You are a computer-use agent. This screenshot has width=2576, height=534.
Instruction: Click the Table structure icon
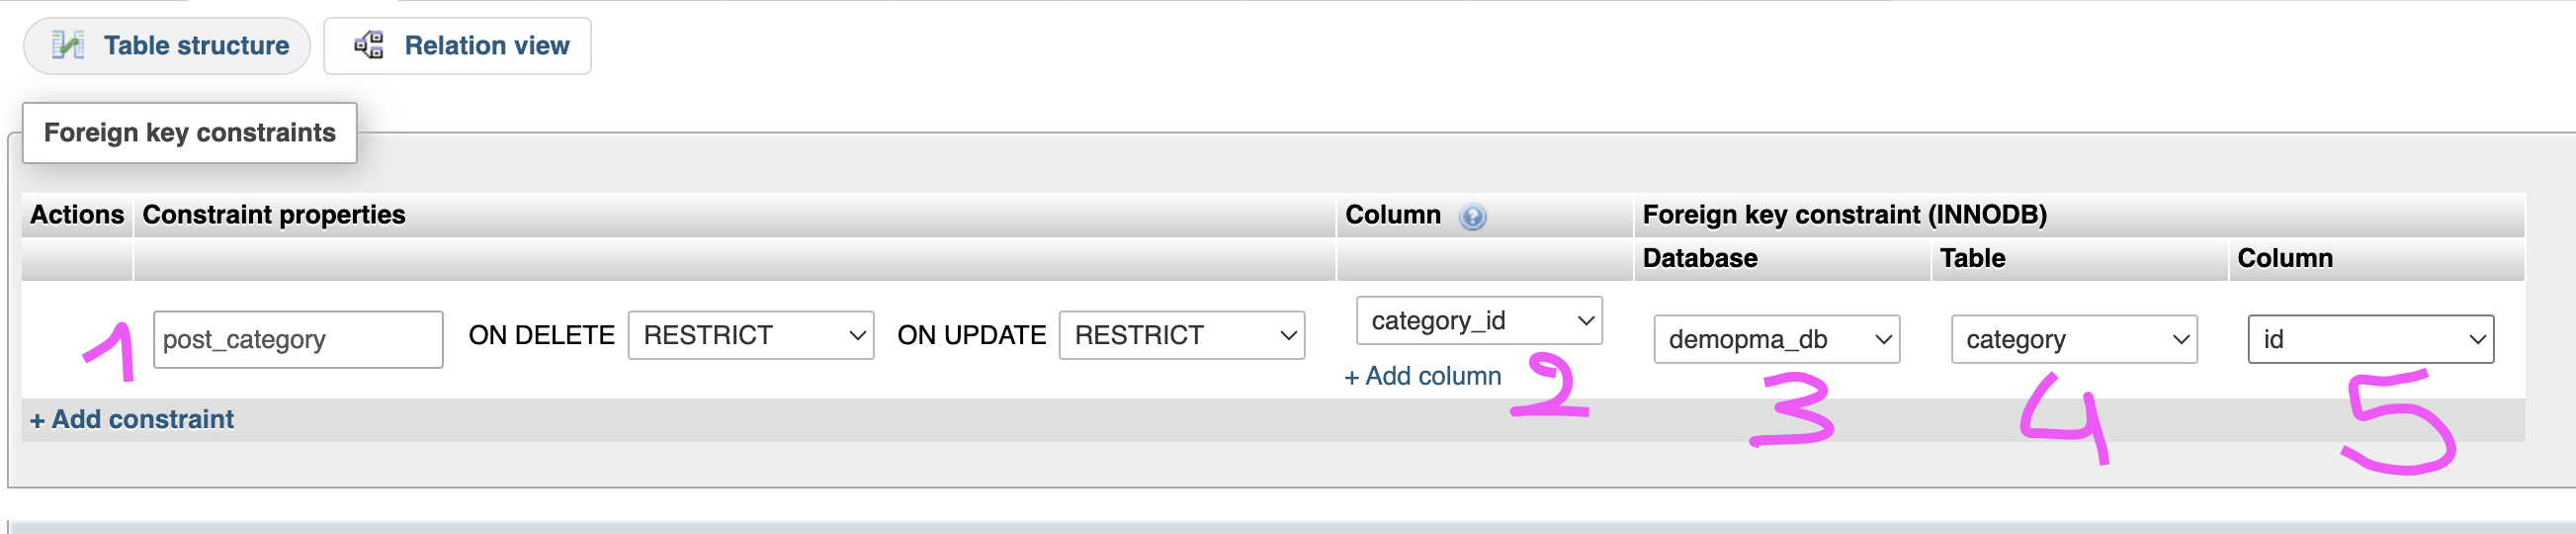[68, 45]
